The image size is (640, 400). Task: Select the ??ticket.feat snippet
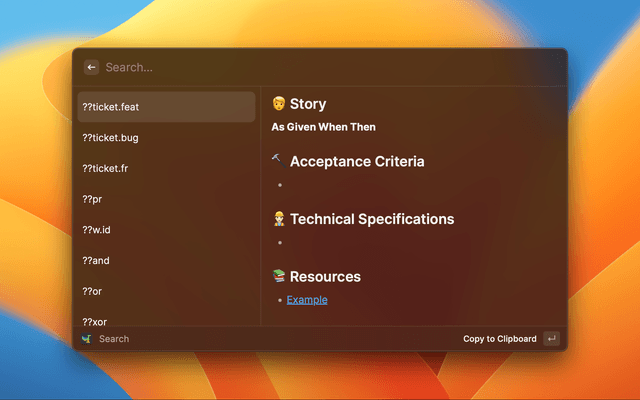coord(166,107)
